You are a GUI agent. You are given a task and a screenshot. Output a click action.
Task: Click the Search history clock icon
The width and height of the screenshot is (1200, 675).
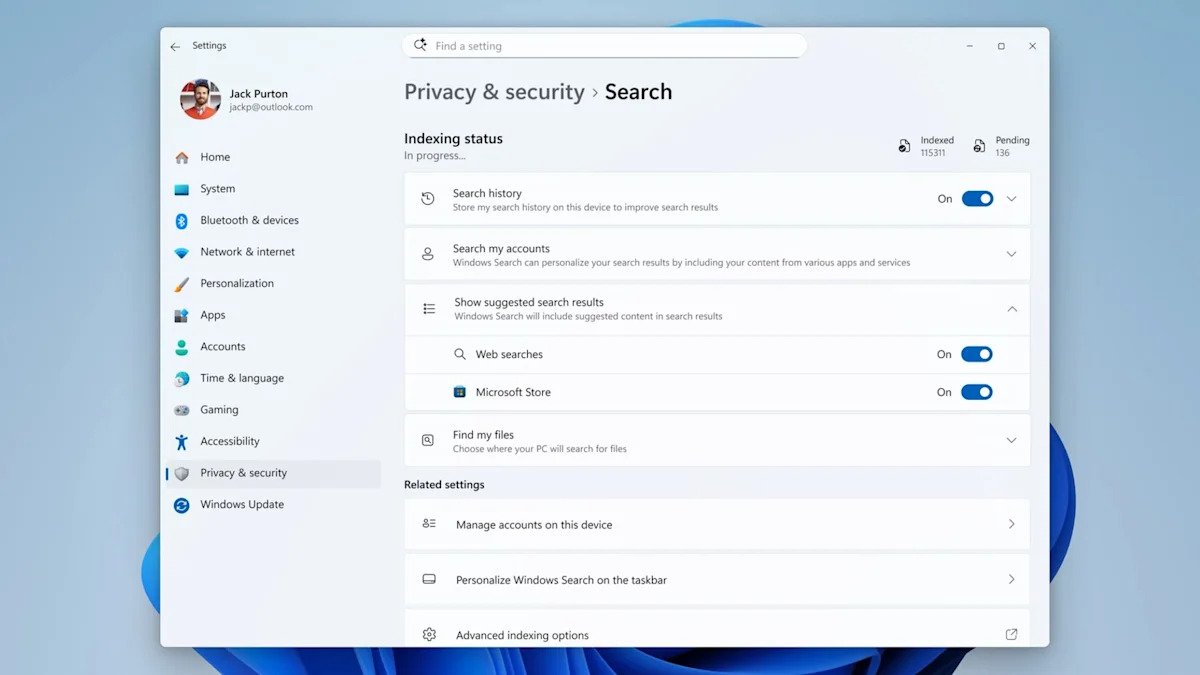[x=428, y=199]
